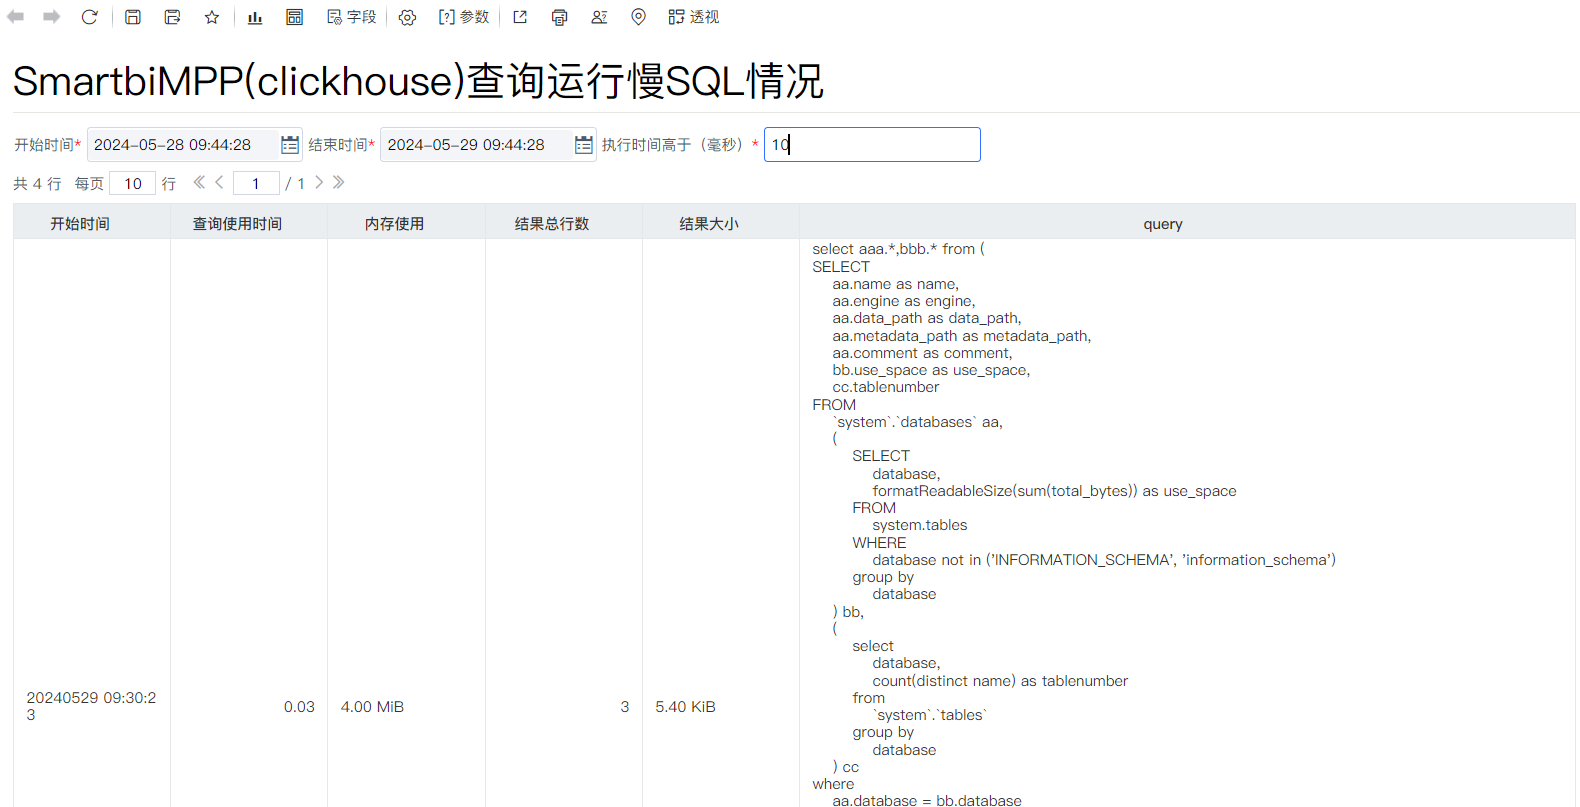Viewport: 1580px width, 807px height.
Task: Click the line 'aa.name as name,'
Action: coord(896,284)
